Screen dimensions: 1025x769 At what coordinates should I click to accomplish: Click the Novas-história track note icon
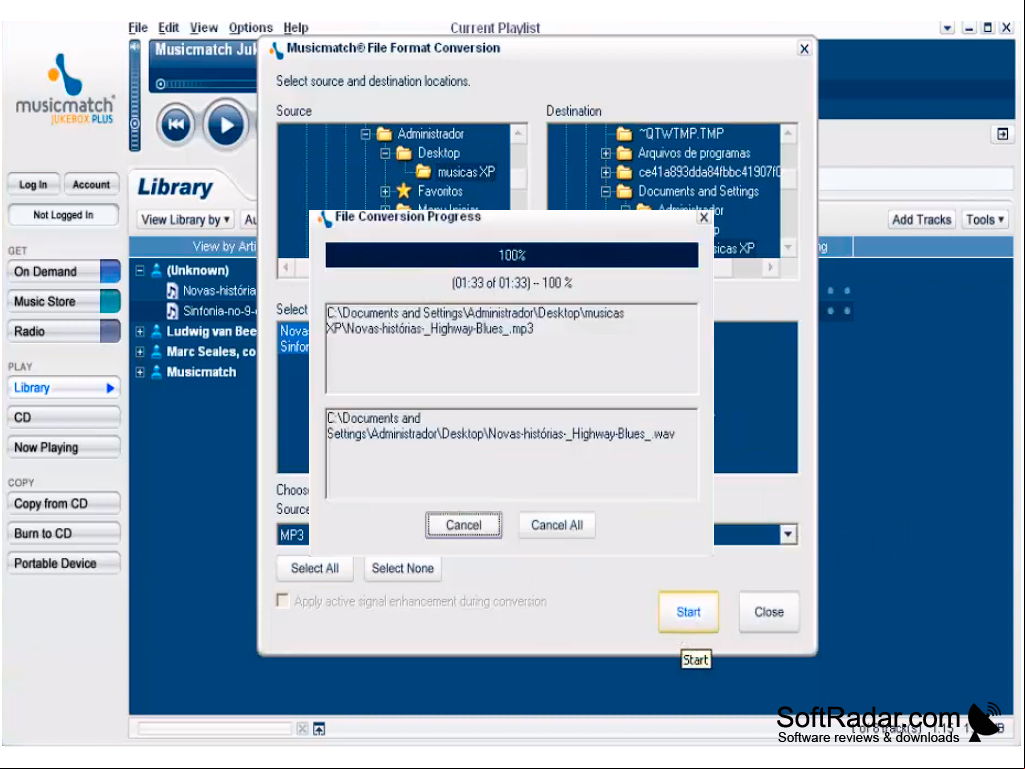click(172, 291)
